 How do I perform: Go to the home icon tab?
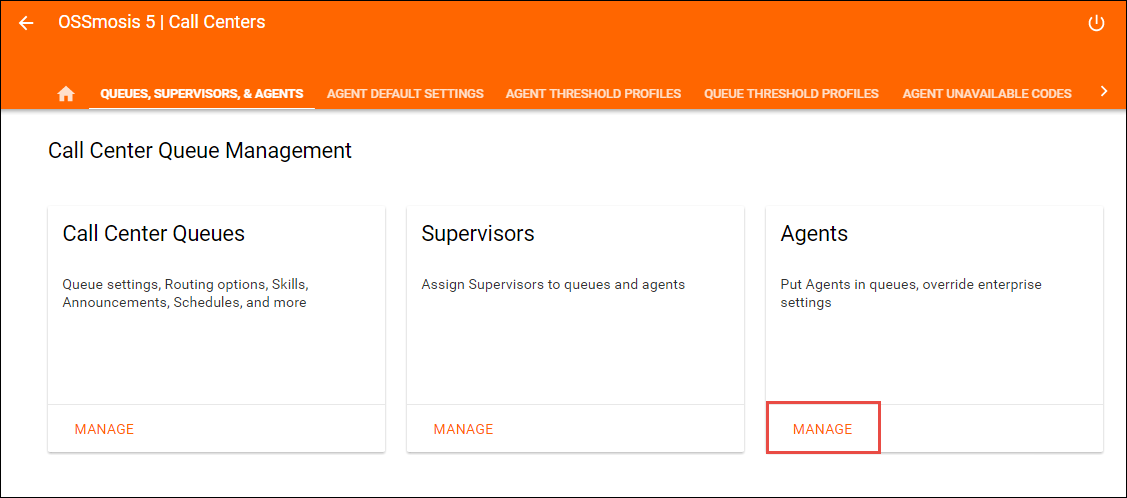pyautogui.click(x=66, y=93)
